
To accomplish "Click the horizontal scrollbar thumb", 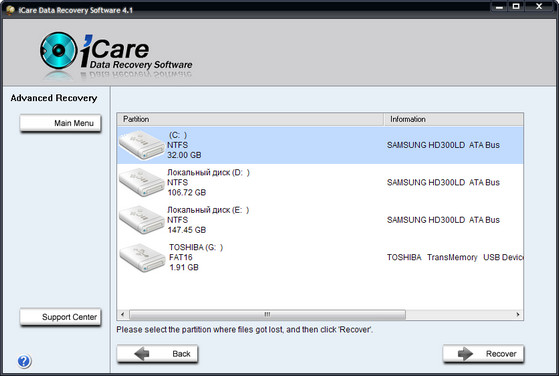I will click(x=267, y=314).
